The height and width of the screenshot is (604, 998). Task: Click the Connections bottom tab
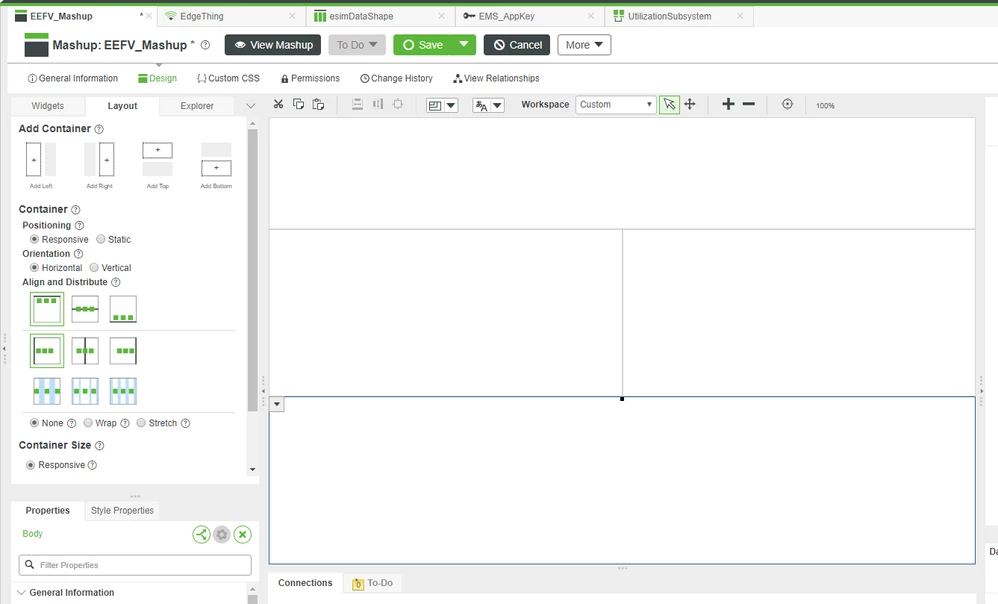click(x=305, y=583)
